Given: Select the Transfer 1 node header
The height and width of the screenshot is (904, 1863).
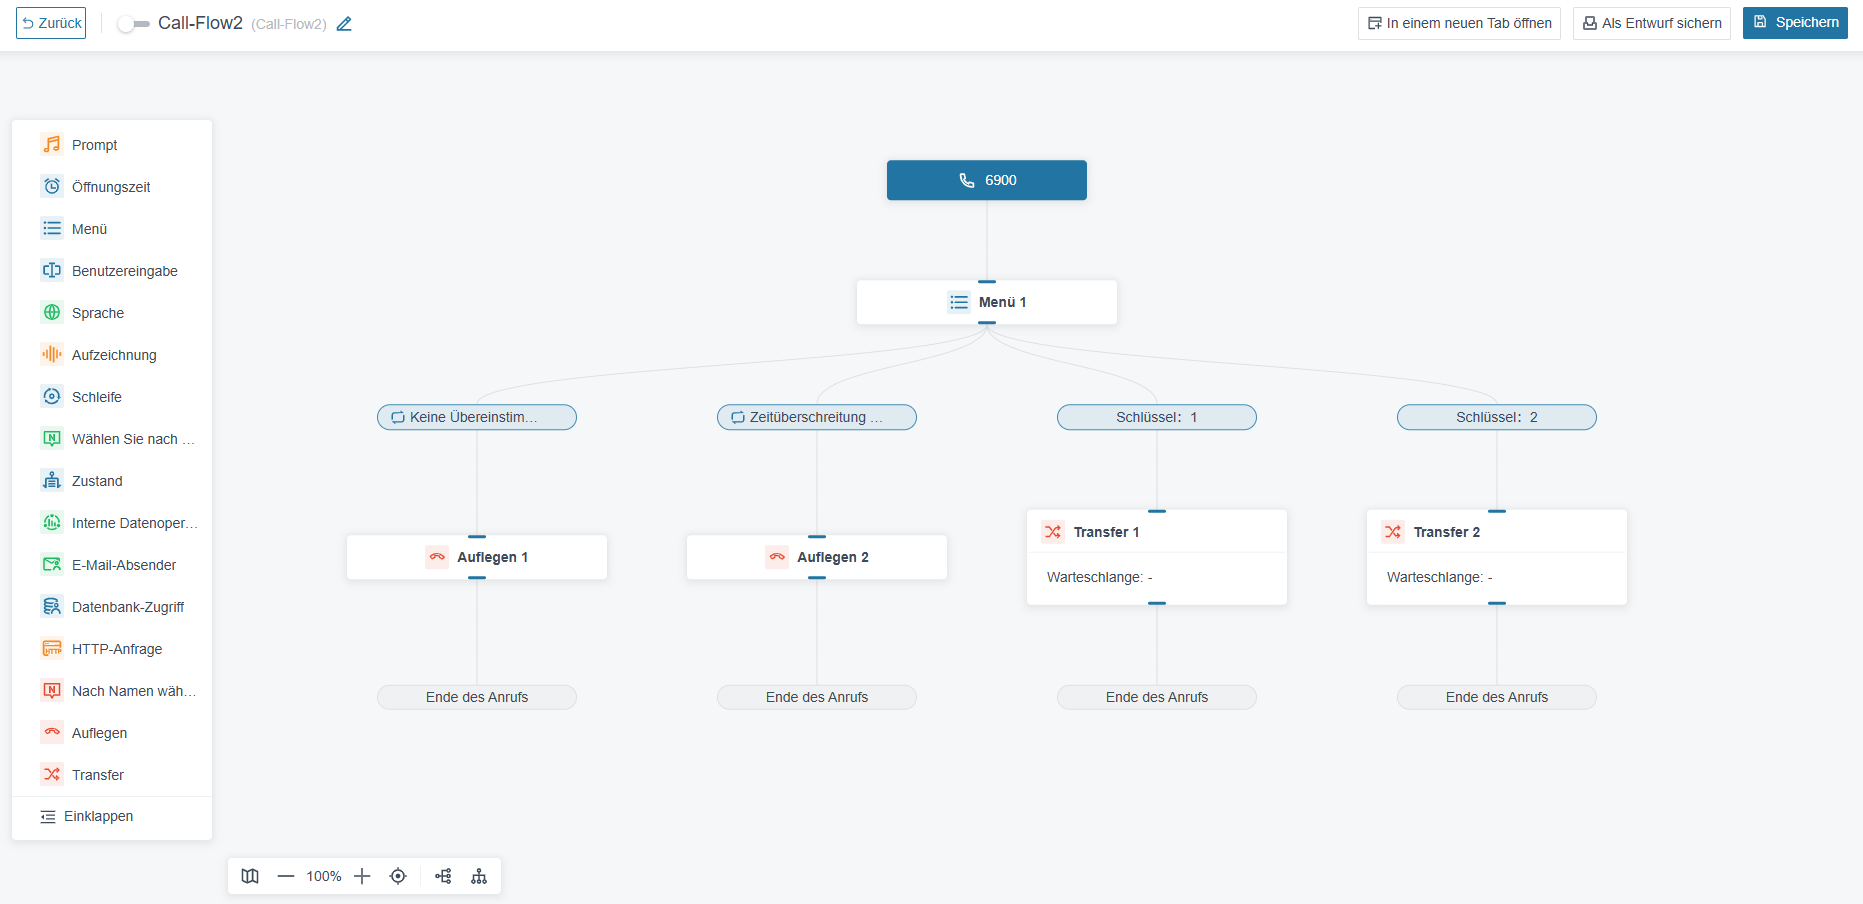Looking at the screenshot, I should [x=1157, y=532].
